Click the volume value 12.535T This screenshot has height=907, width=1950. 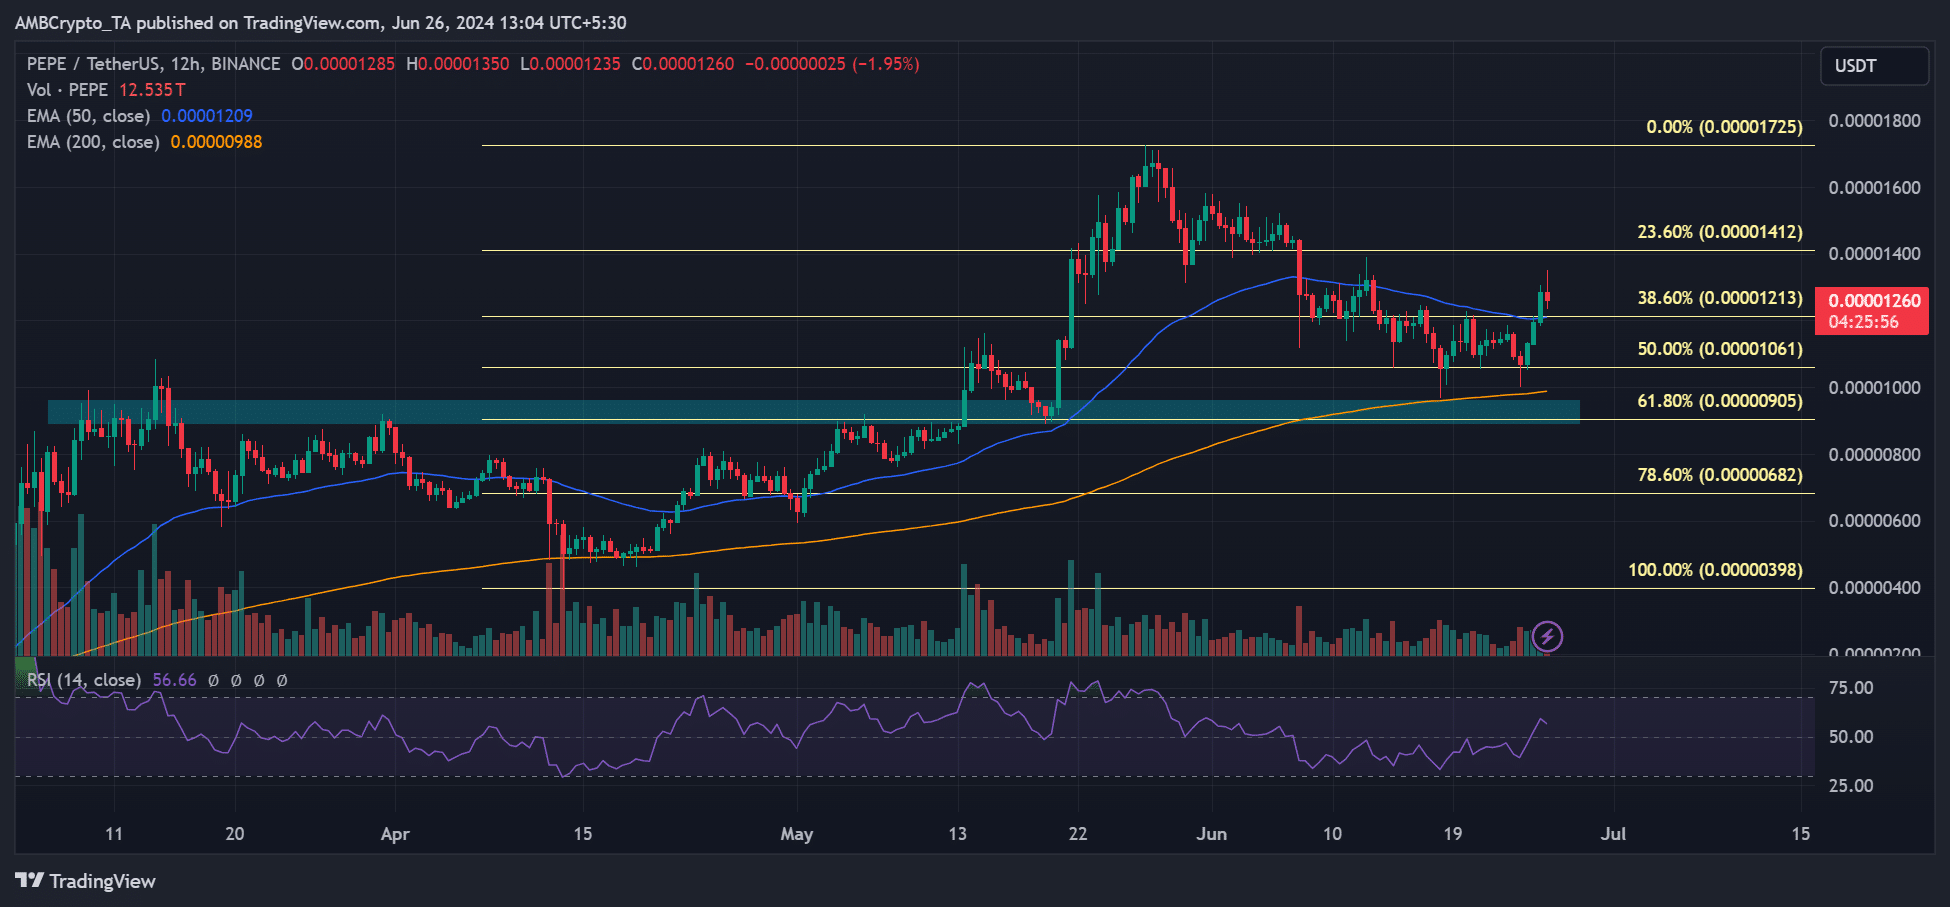[152, 90]
